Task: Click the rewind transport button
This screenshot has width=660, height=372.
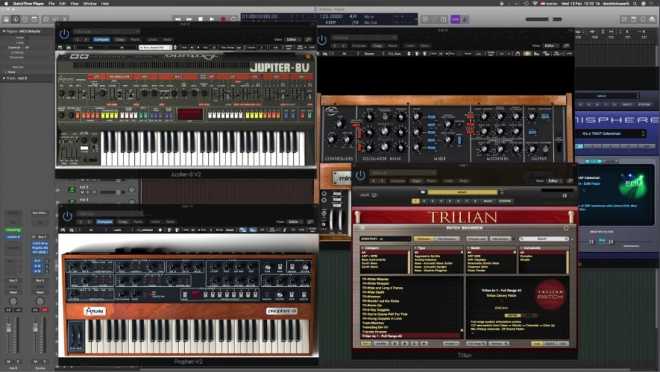Action: (x=178, y=19)
